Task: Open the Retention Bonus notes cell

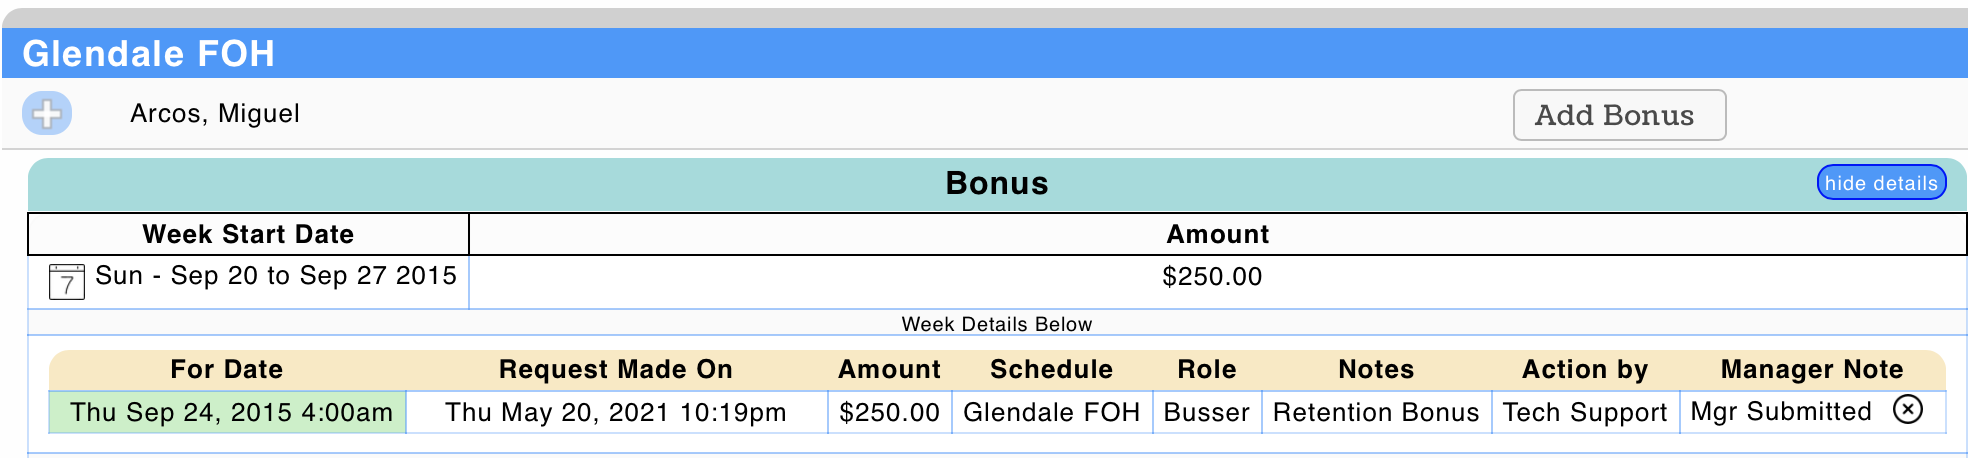Action: coord(1375,413)
